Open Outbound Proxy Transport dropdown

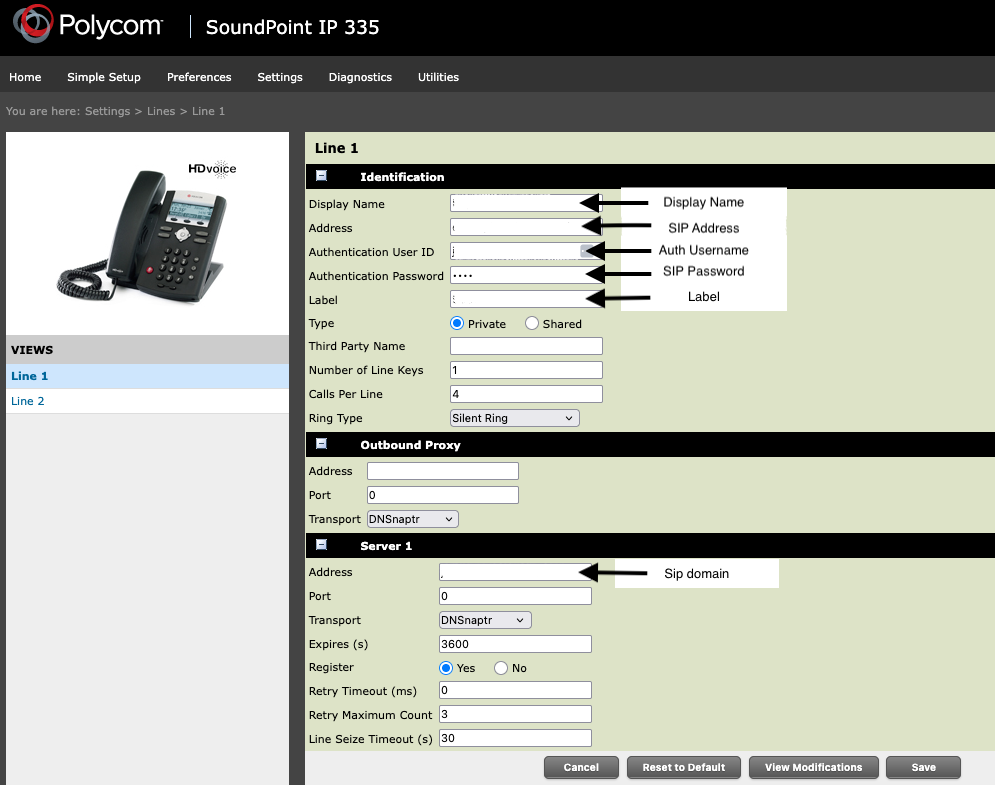[412, 519]
